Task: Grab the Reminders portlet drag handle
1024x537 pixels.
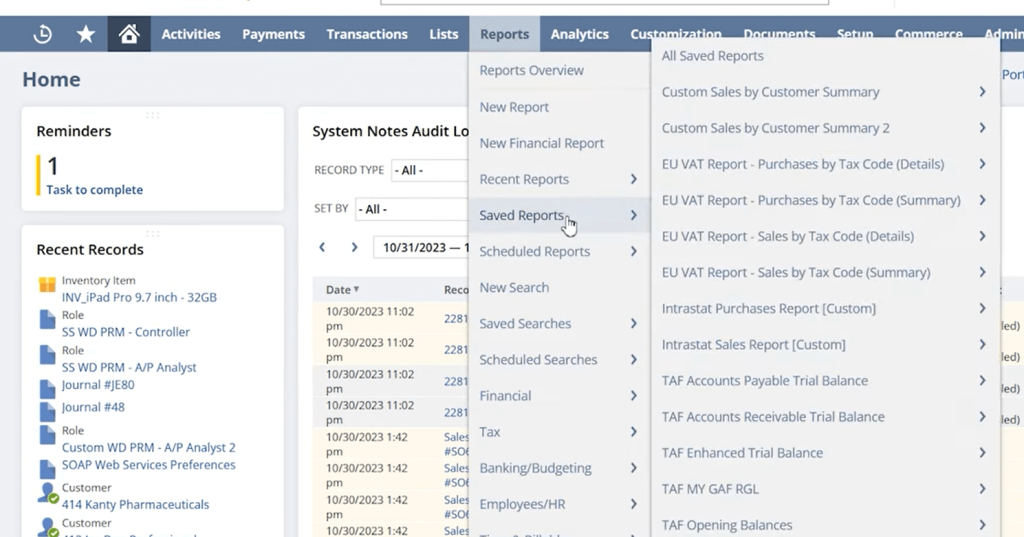Action: (x=153, y=115)
